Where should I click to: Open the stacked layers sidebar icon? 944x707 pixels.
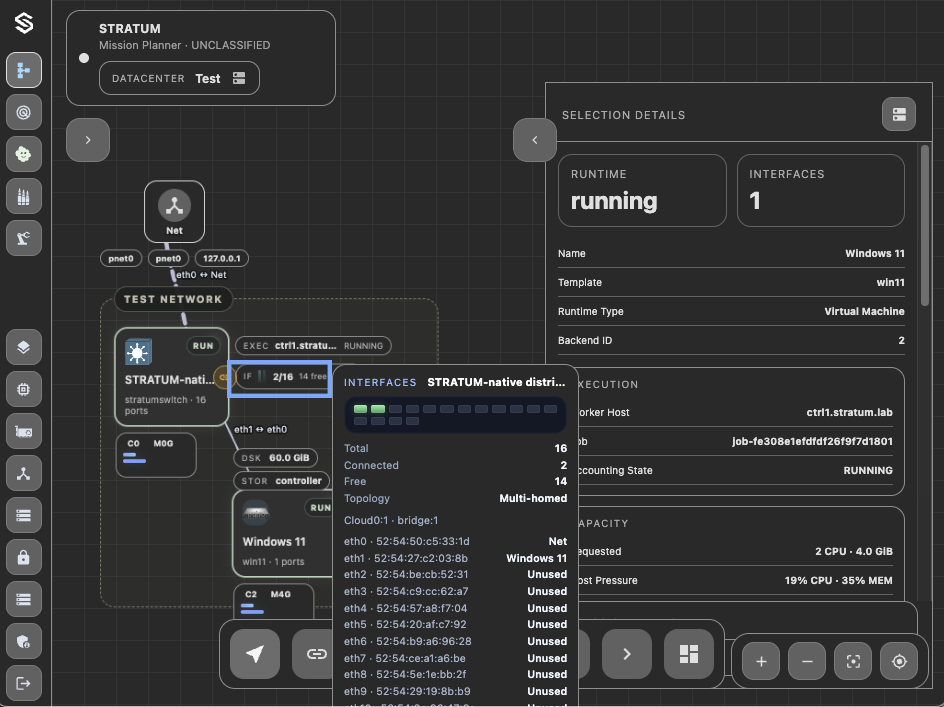(24, 347)
